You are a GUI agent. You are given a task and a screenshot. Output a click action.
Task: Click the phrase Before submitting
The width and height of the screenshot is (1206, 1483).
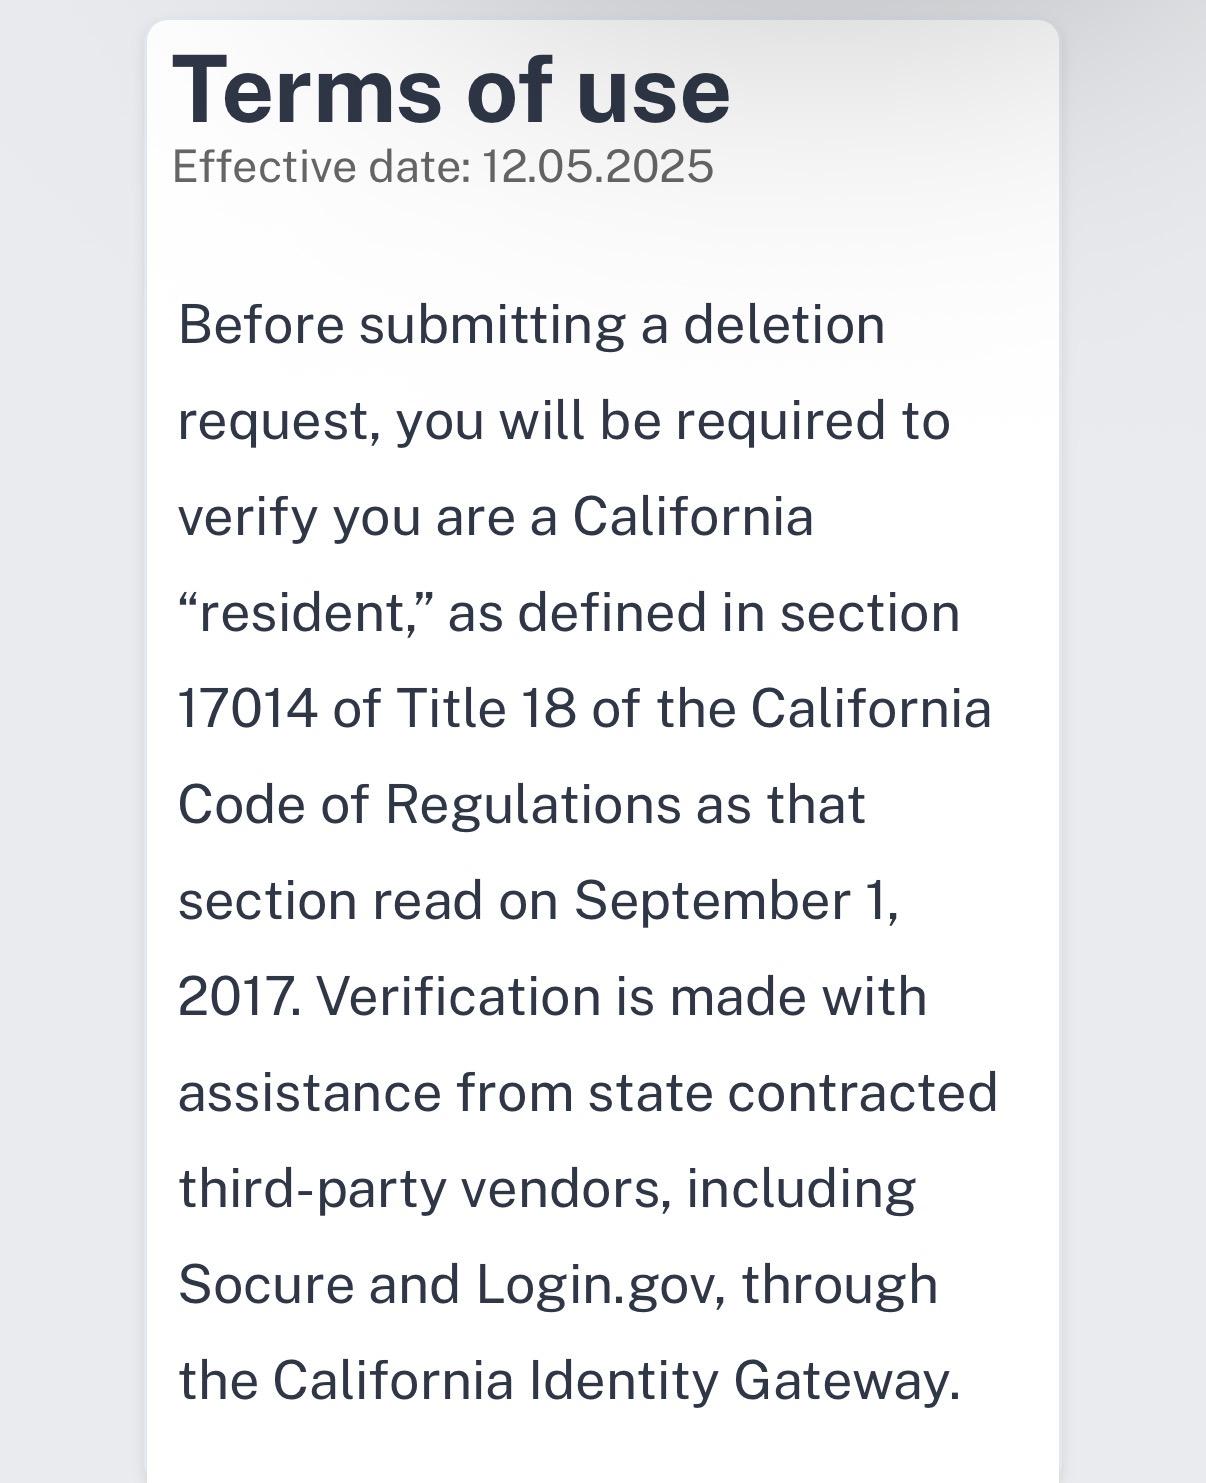click(401, 325)
